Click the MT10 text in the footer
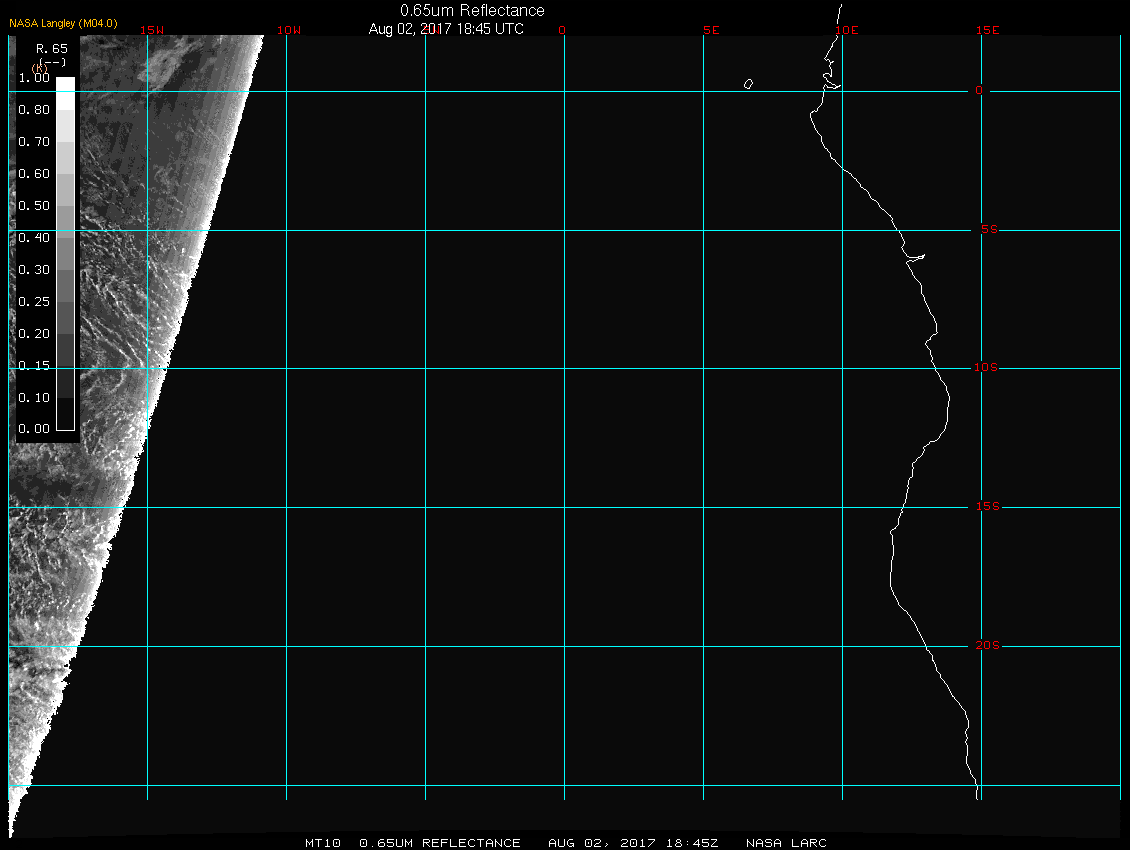 pyautogui.click(x=323, y=843)
